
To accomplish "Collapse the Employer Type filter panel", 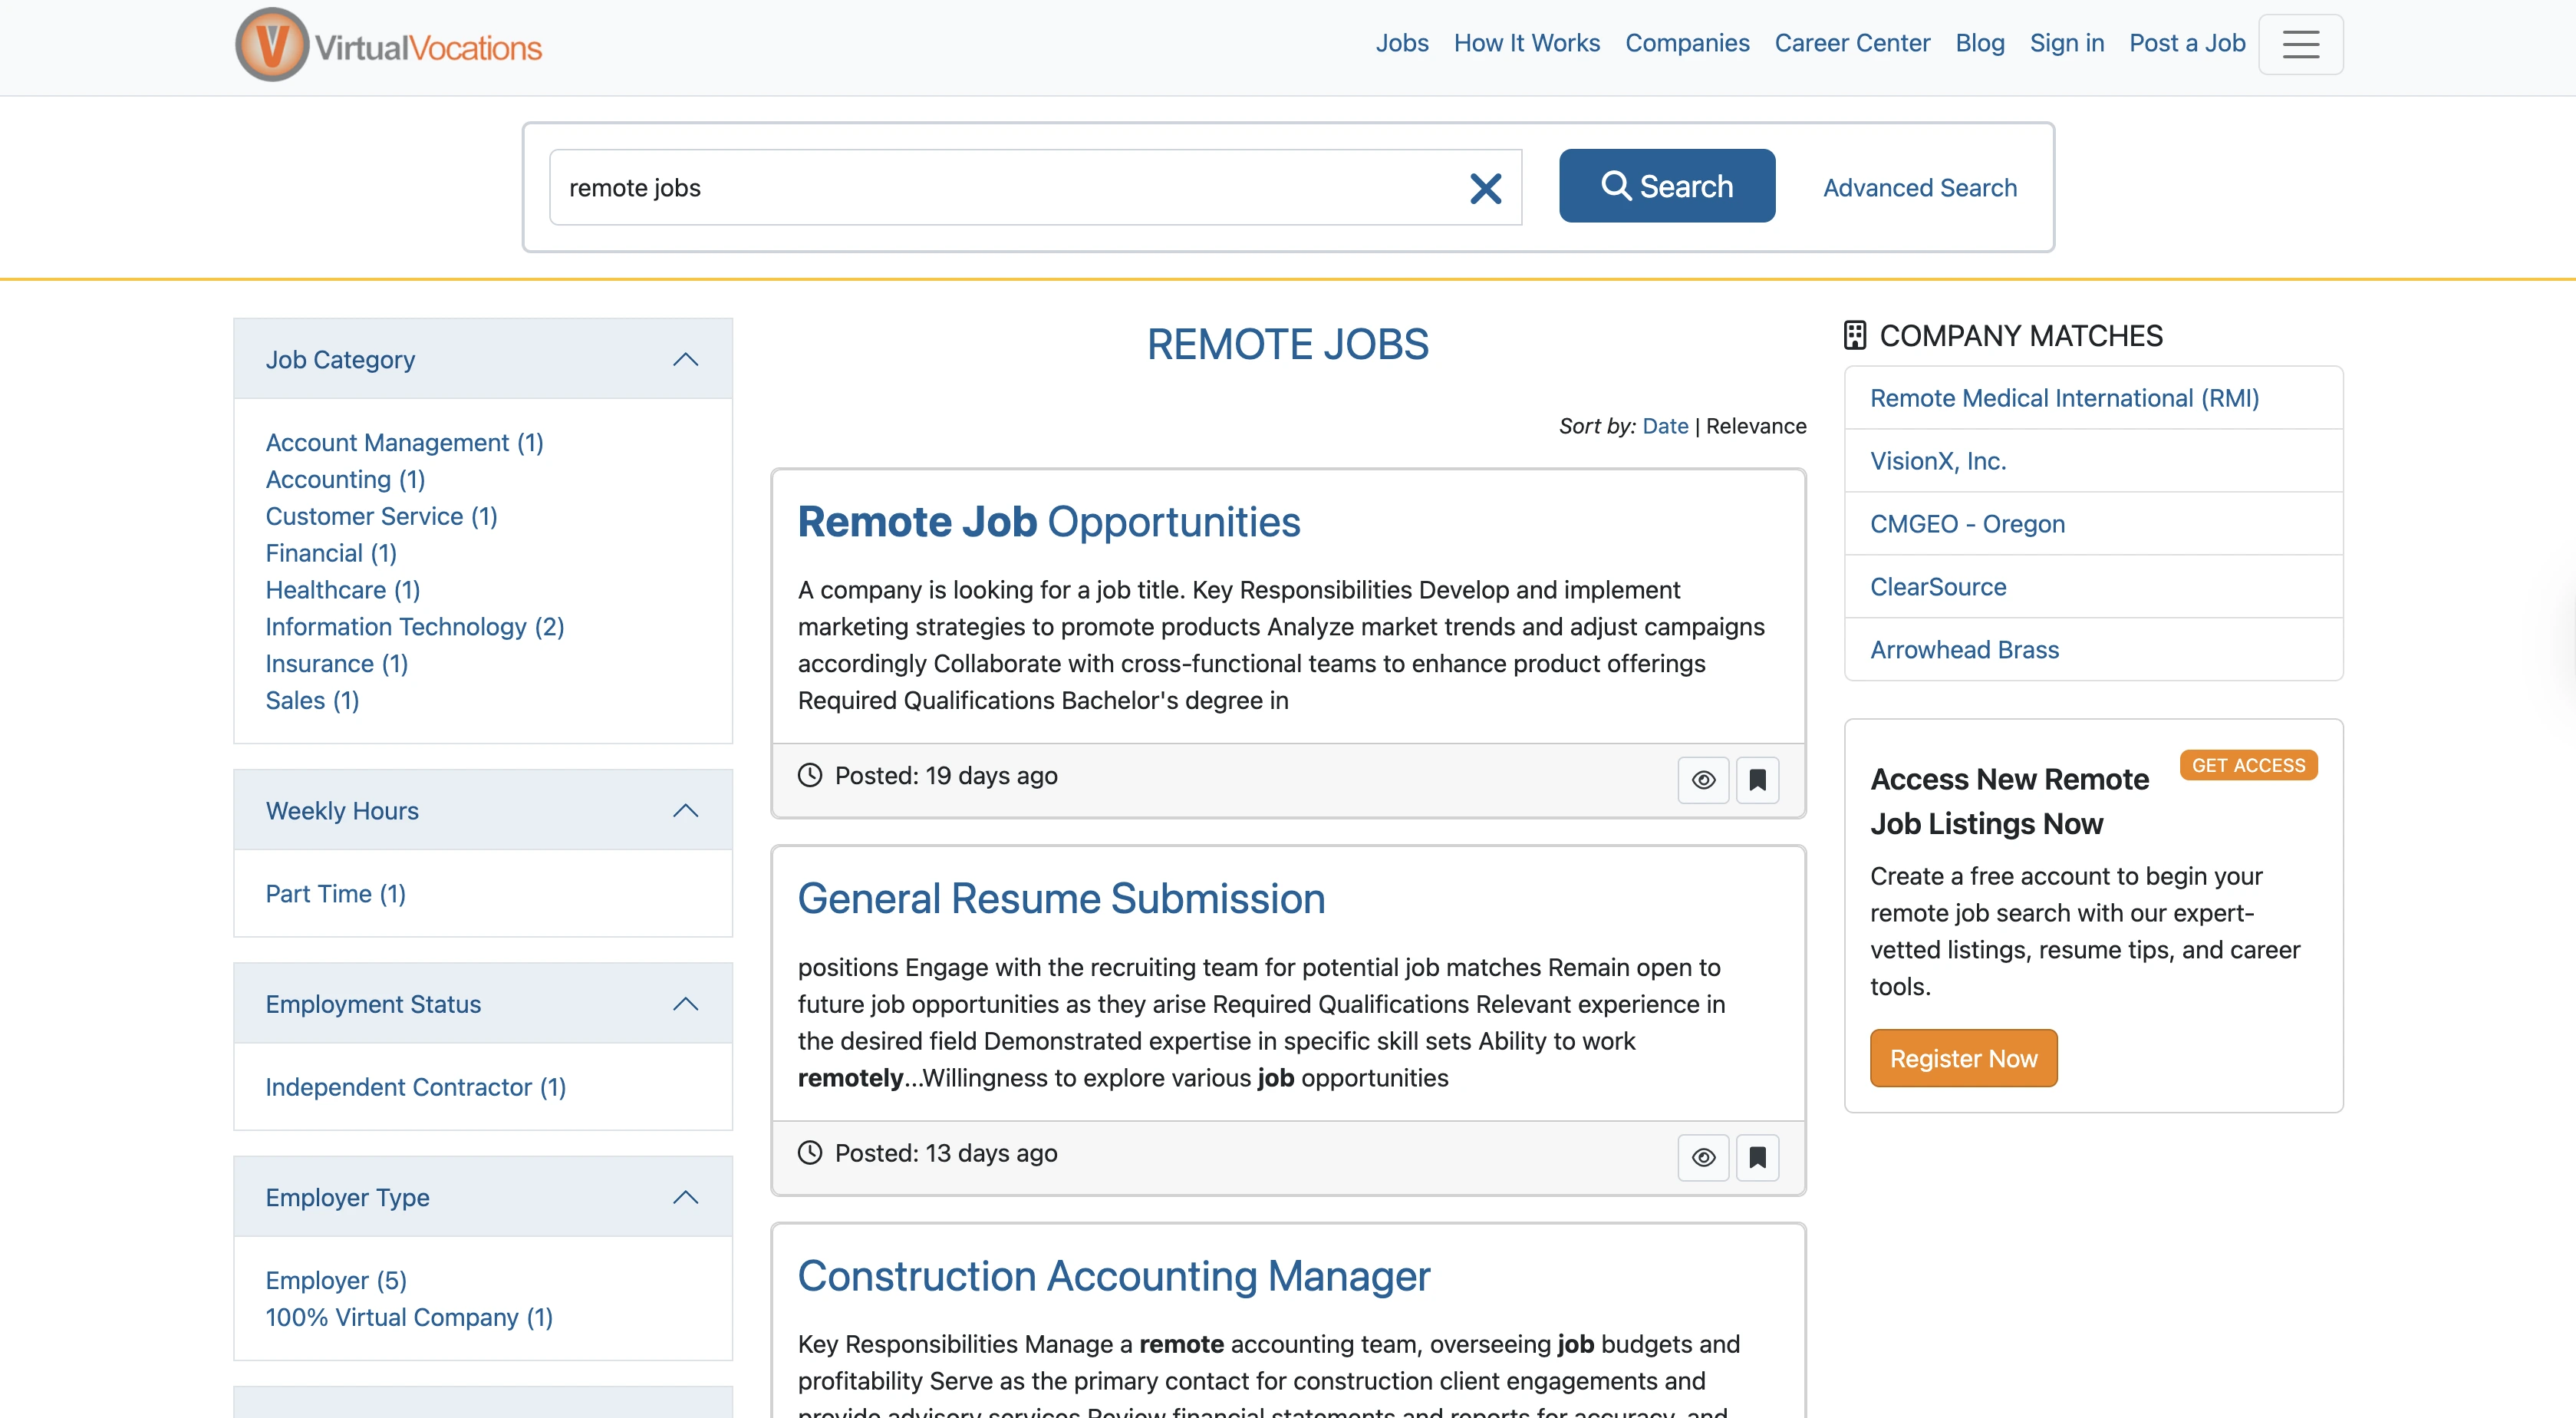I will coord(685,1197).
